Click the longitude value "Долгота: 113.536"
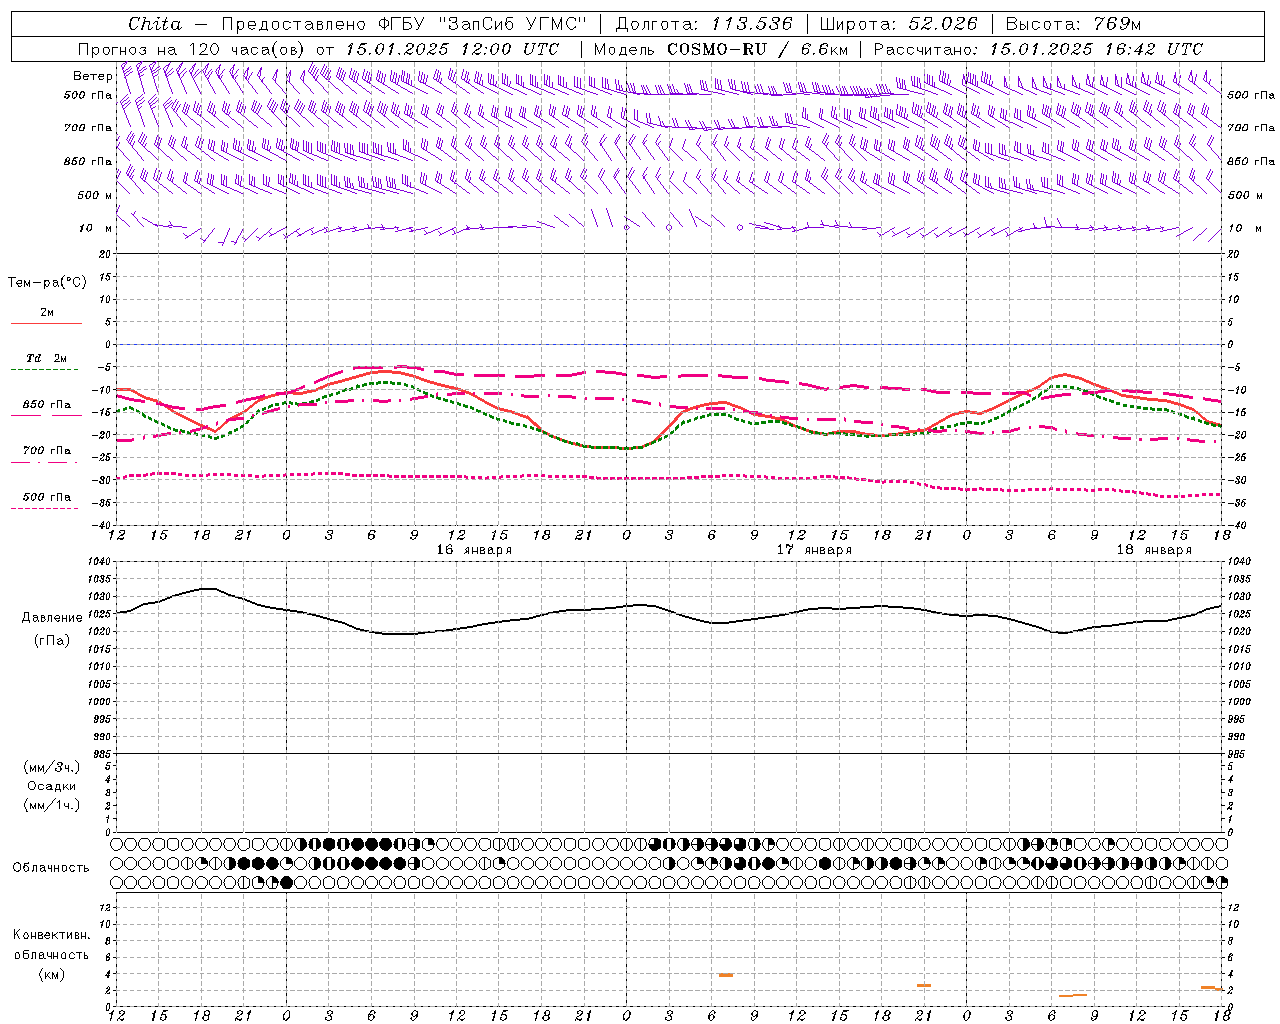1280x1024 pixels. point(704,24)
